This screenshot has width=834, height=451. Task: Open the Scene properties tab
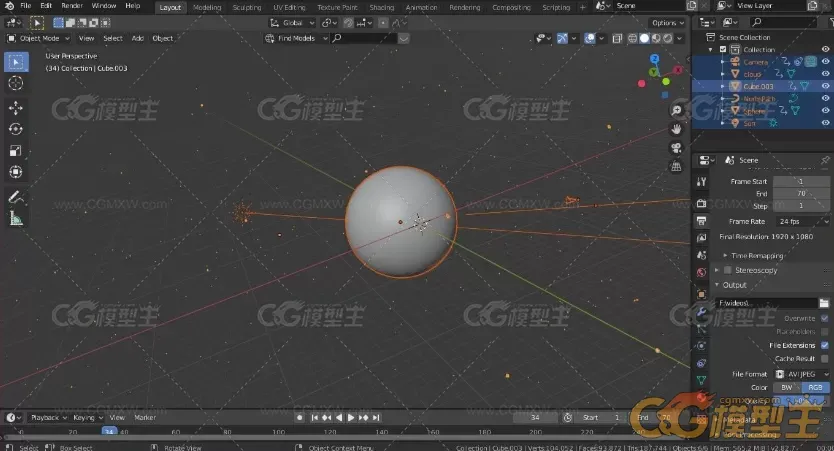point(702,255)
